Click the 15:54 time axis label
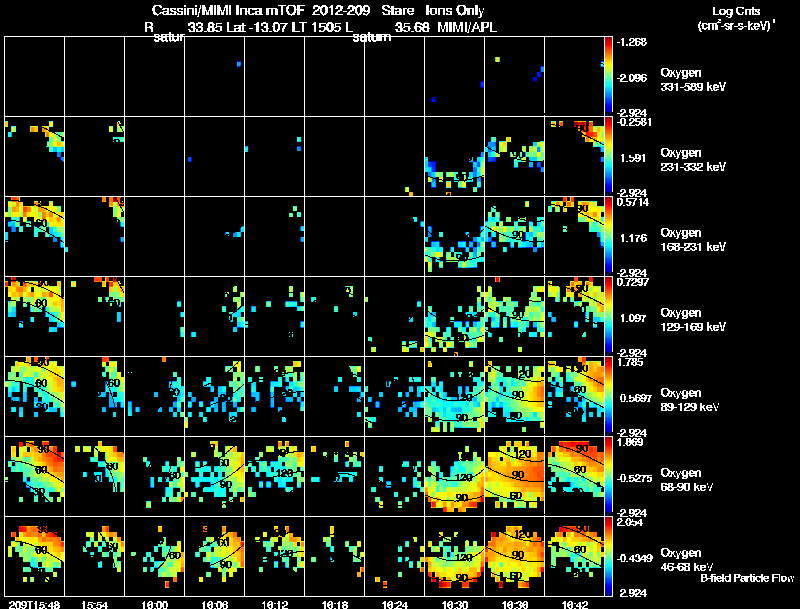 94,605
